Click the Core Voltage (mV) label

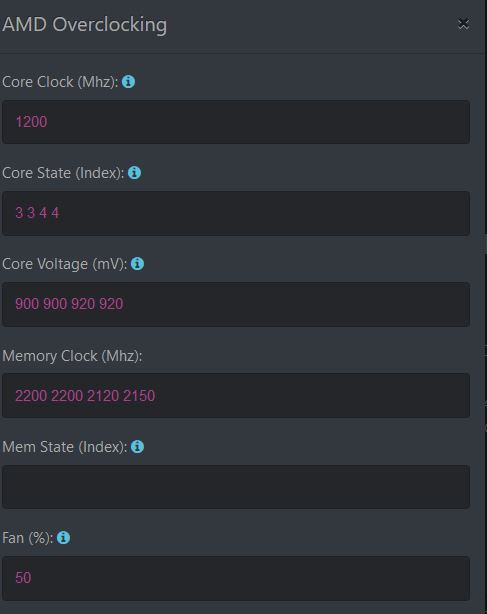pos(65,264)
